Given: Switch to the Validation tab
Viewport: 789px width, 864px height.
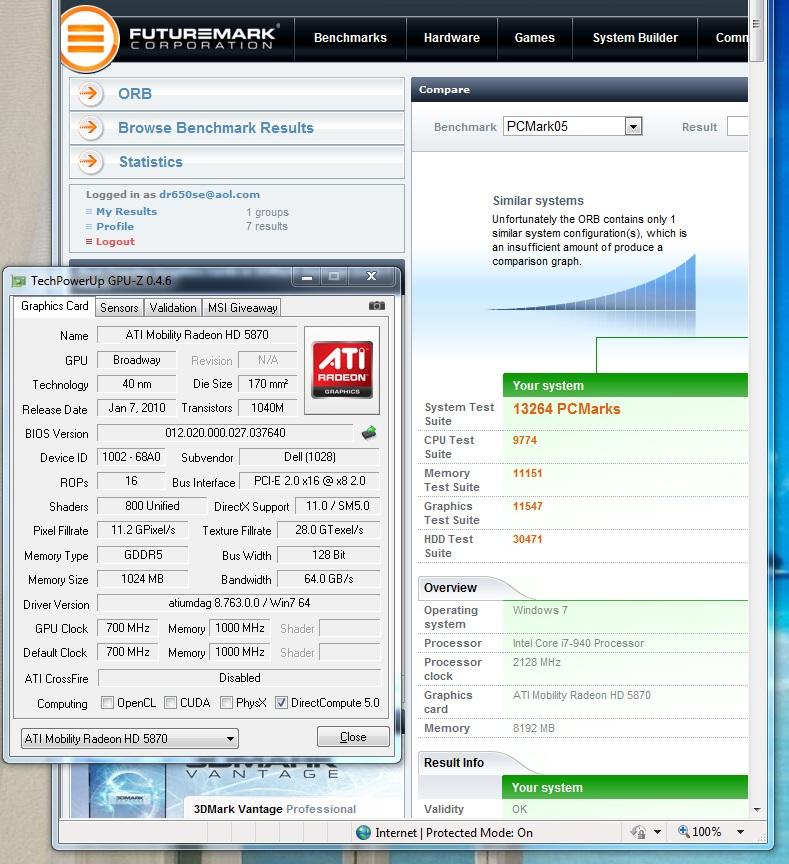Looking at the screenshot, I should (x=172, y=307).
